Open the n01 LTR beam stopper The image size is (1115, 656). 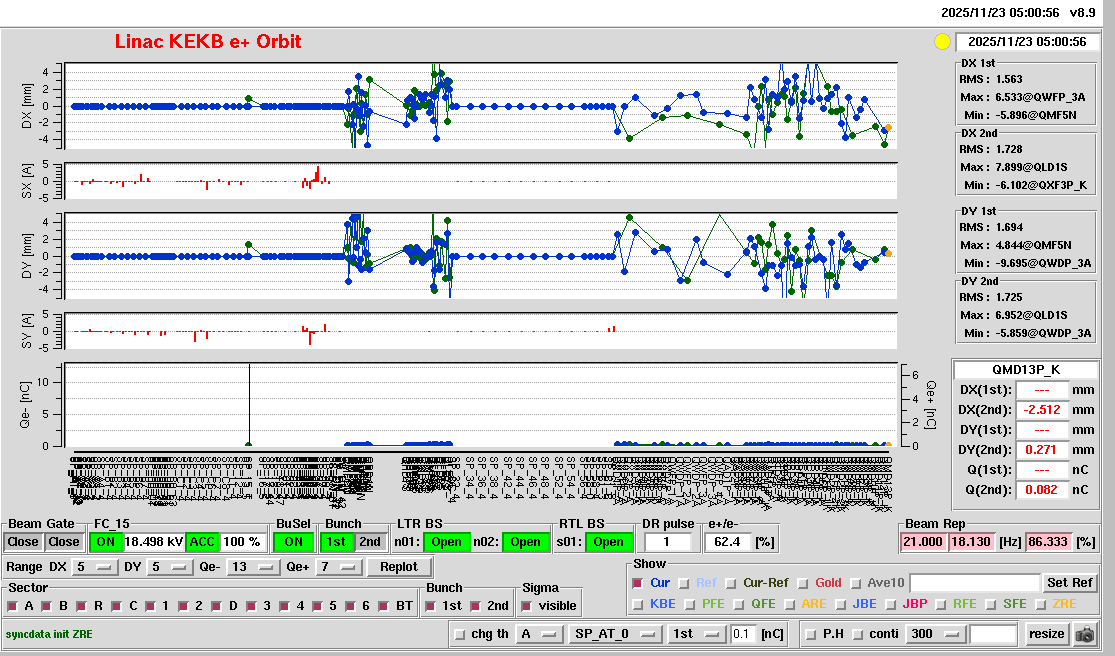coord(445,542)
